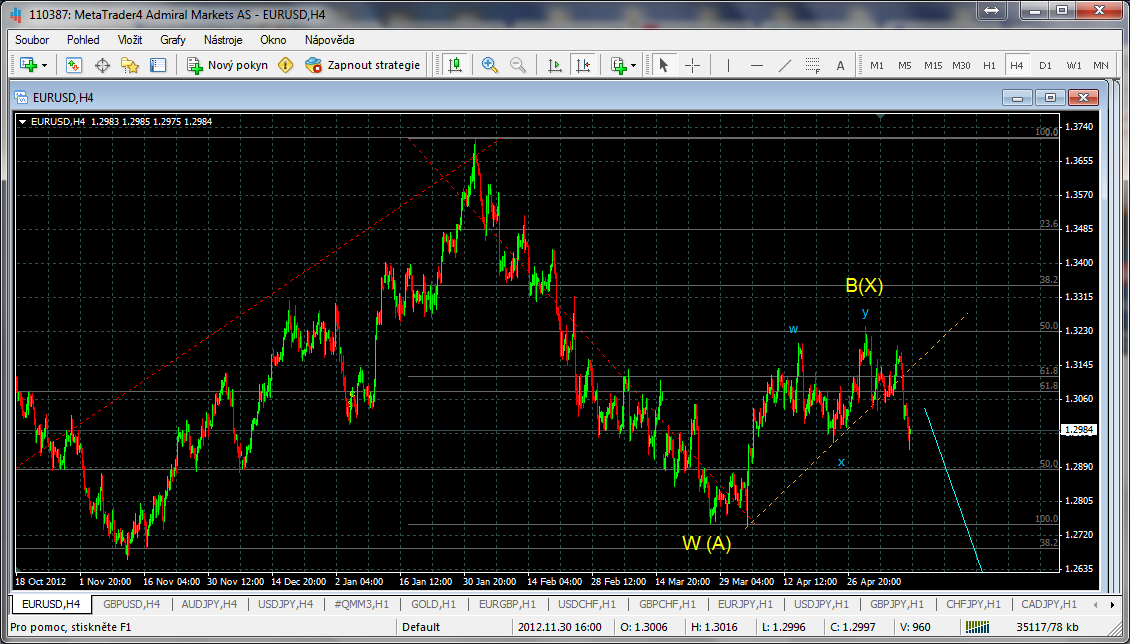Switch to D1 timeframe
This screenshot has height=644, width=1130.
coord(1045,66)
